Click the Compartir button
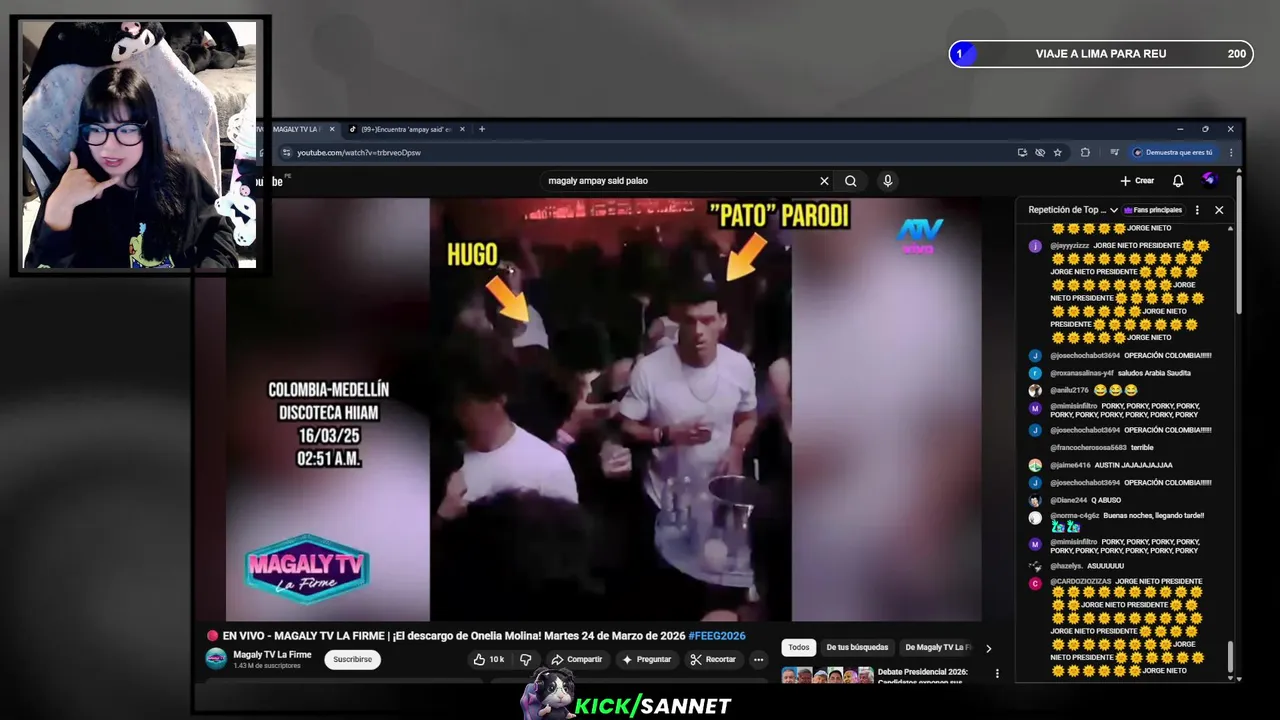The width and height of the screenshot is (1280, 720). click(x=577, y=659)
